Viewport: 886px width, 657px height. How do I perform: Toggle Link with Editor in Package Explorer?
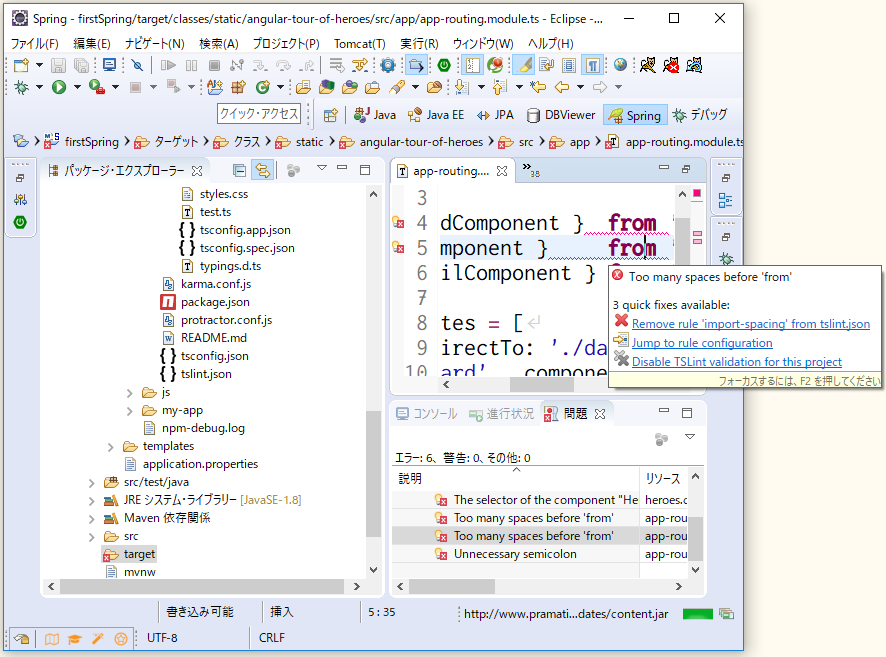(x=261, y=170)
